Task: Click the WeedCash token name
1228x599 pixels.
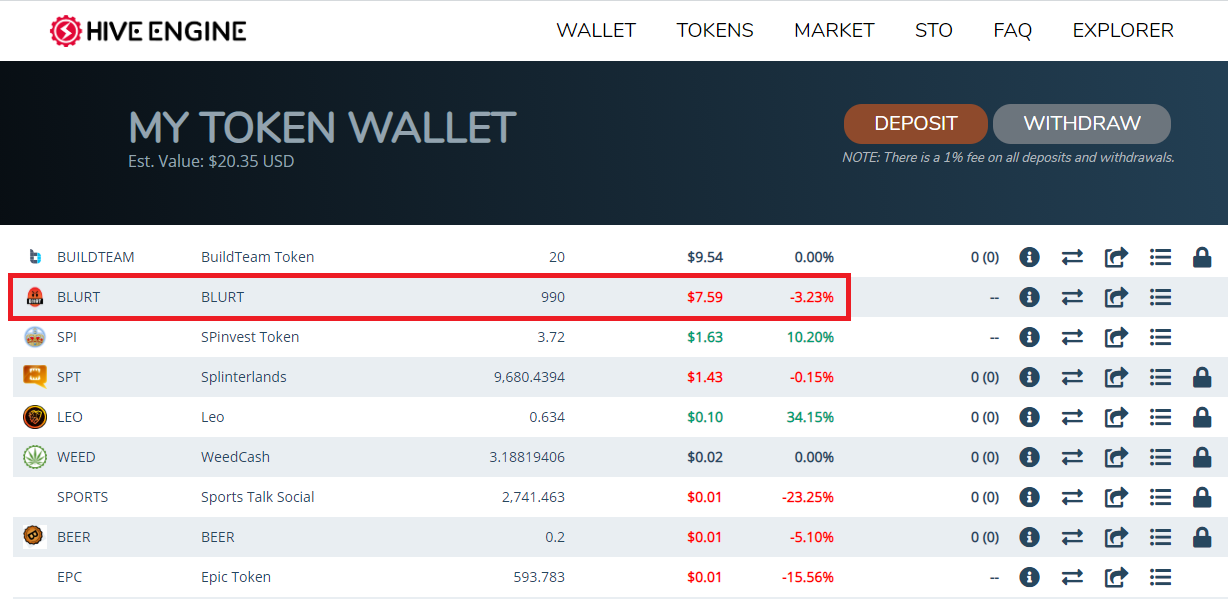Action: [x=236, y=457]
